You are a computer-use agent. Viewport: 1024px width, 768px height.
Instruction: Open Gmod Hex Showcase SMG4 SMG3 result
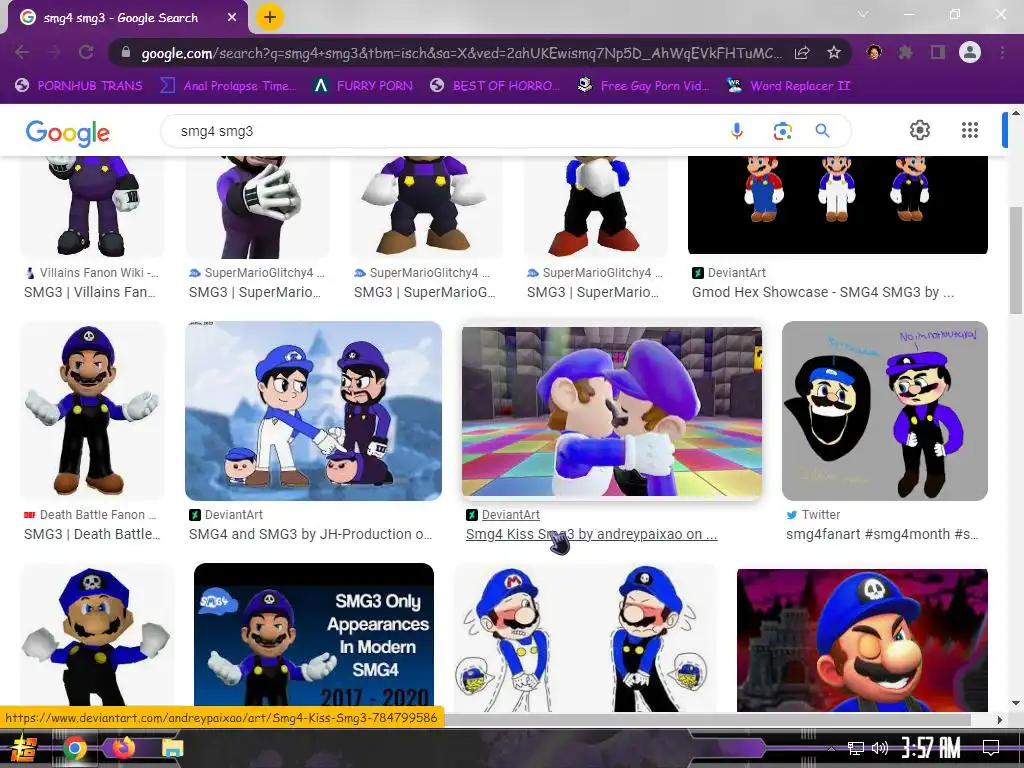point(823,292)
